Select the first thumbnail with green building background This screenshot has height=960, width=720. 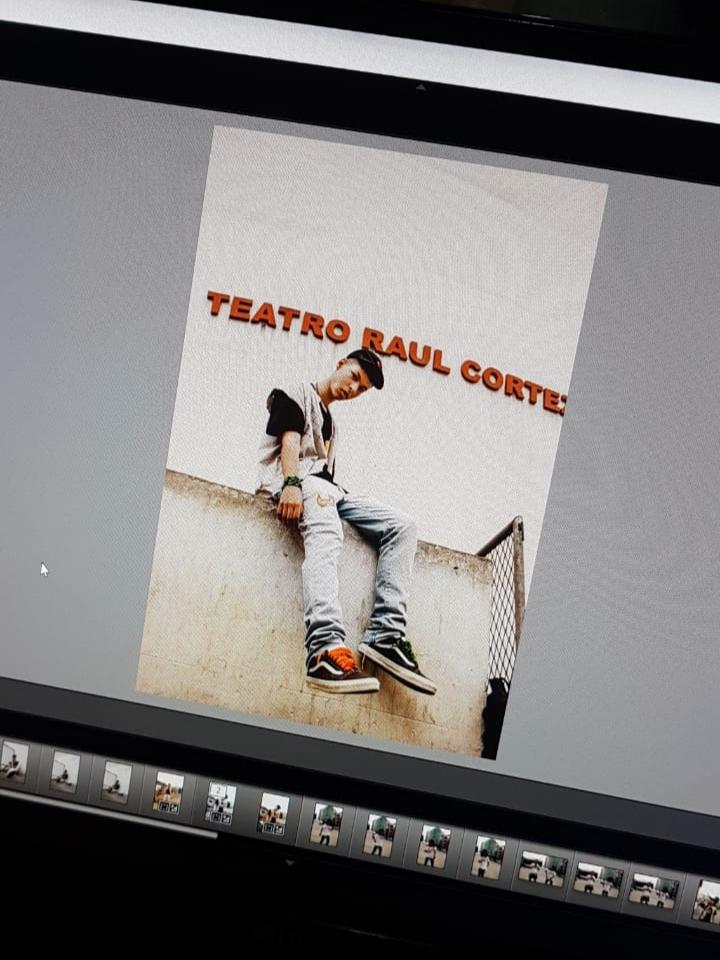pos(326,824)
